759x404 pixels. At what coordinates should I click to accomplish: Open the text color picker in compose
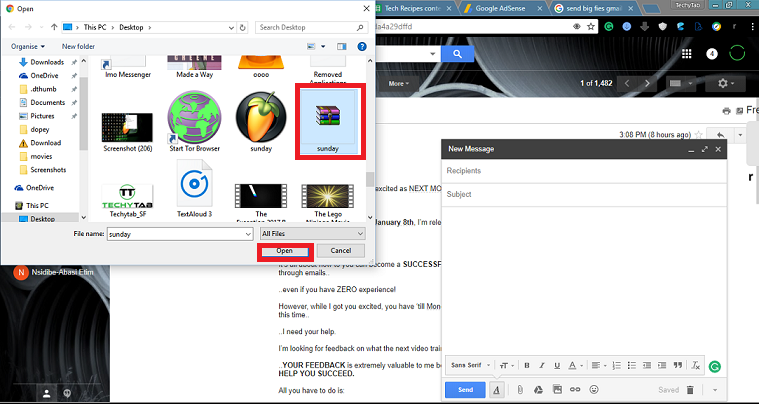tap(575, 365)
